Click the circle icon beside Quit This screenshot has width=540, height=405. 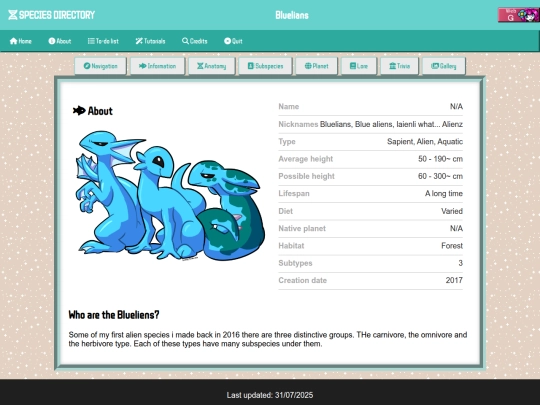click(x=227, y=41)
